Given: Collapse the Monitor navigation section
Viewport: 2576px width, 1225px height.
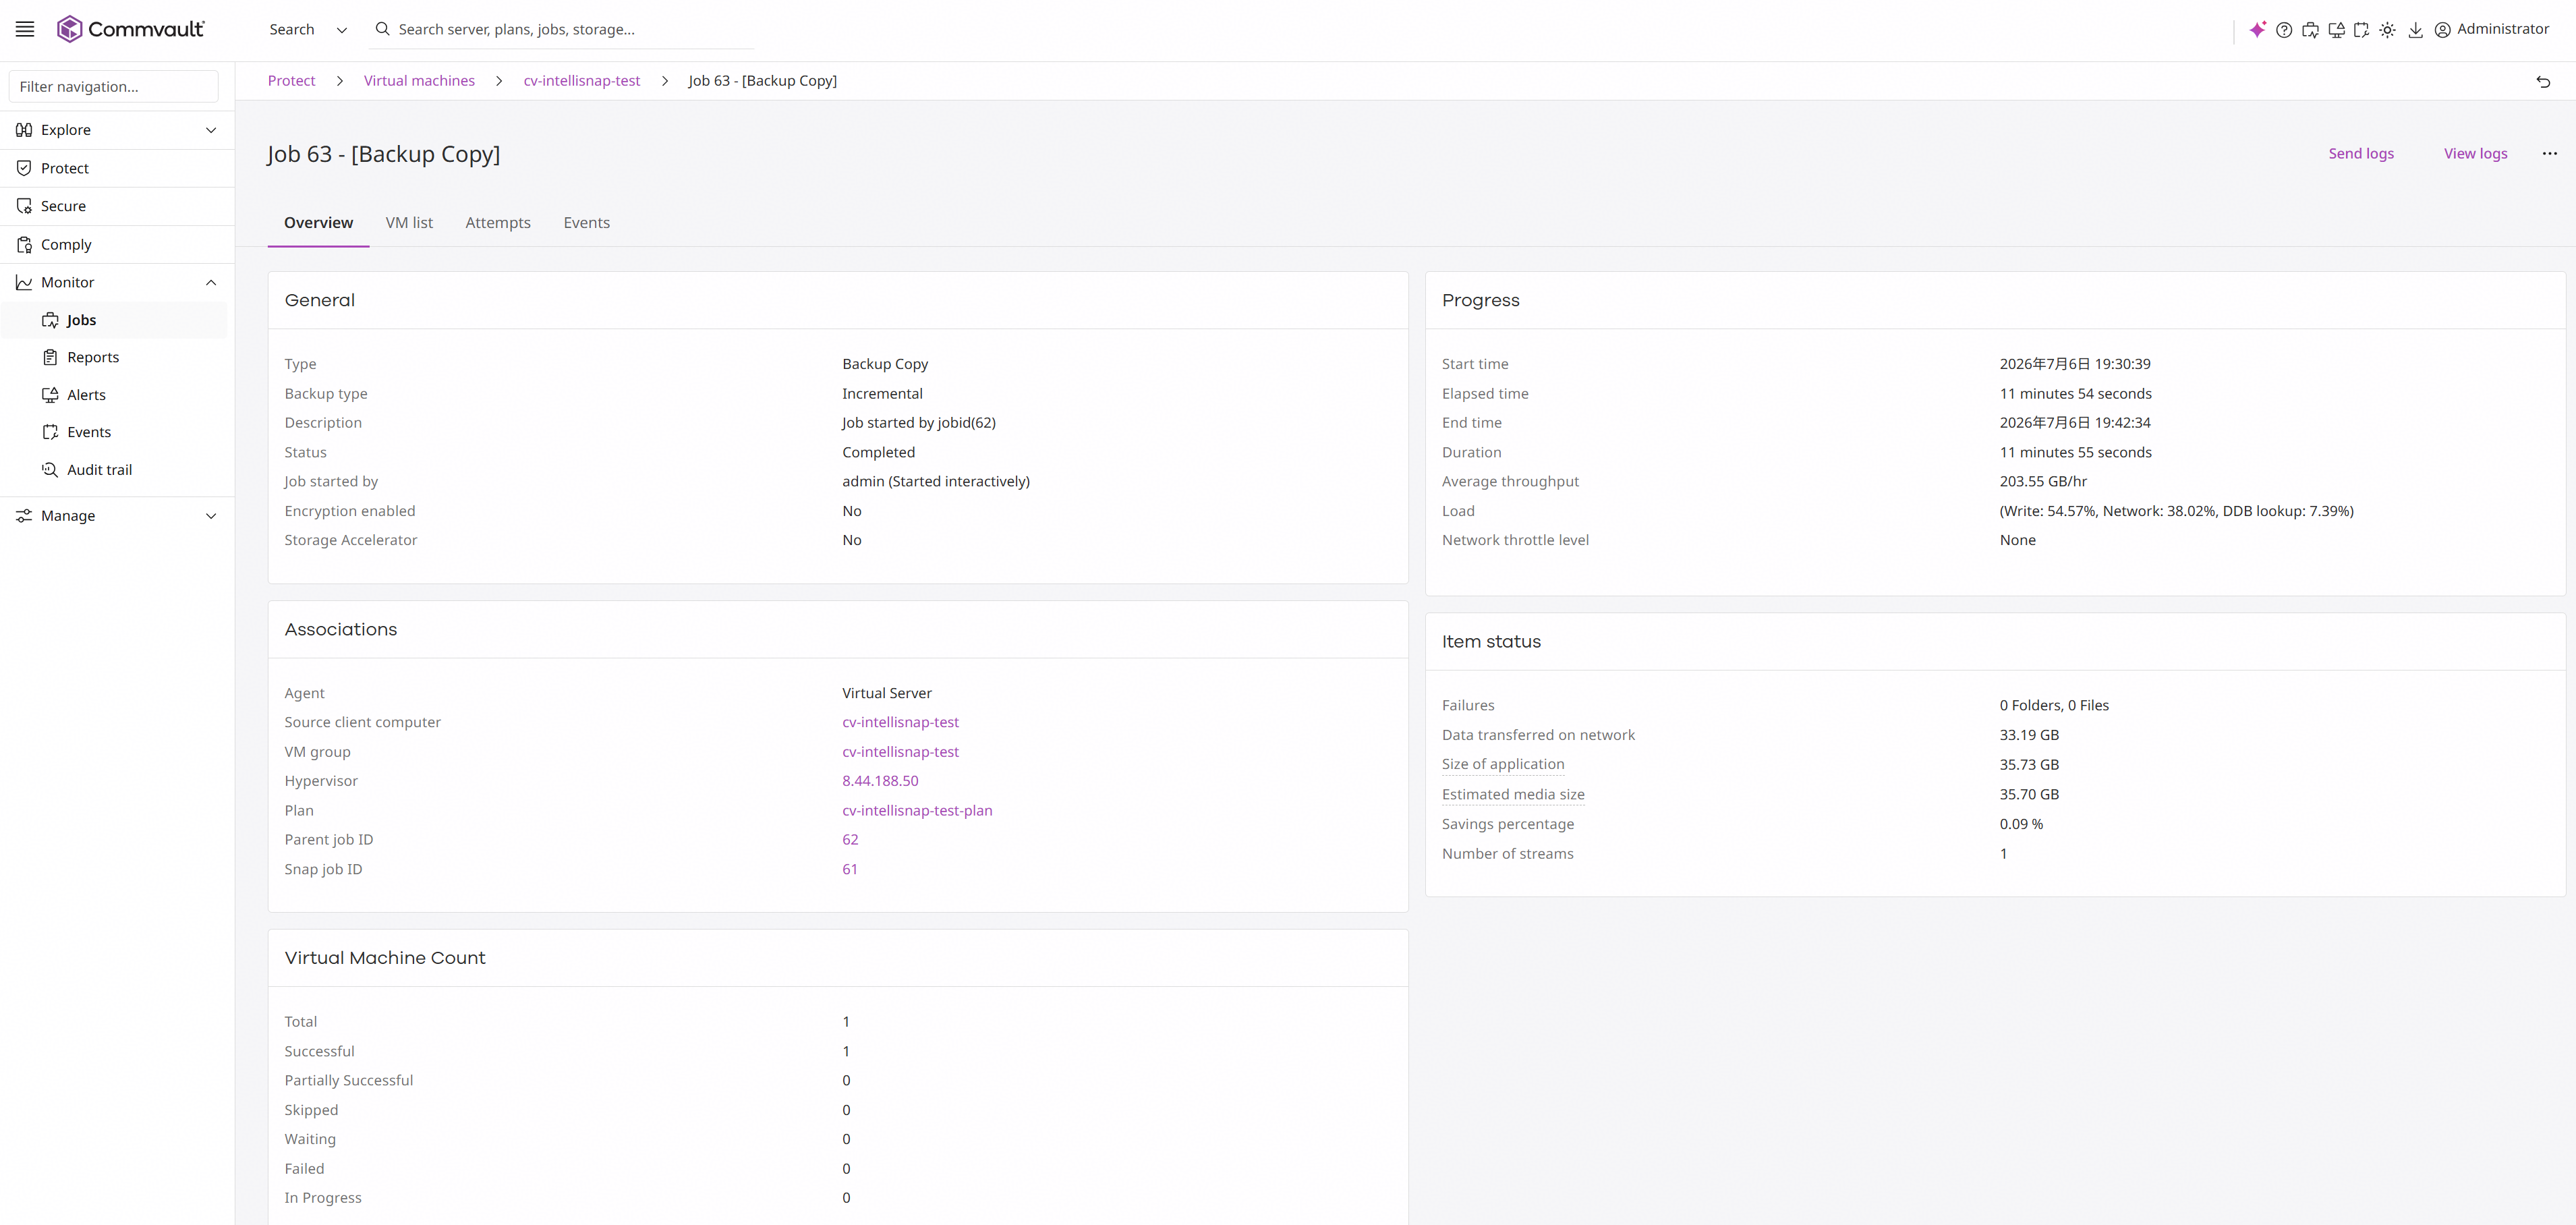Looking at the screenshot, I should pyautogui.click(x=211, y=282).
